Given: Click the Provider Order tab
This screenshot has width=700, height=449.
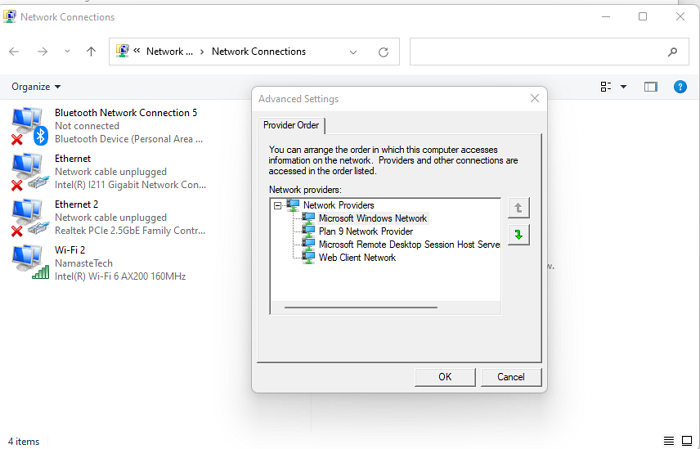Looking at the screenshot, I should [x=291, y=125].
